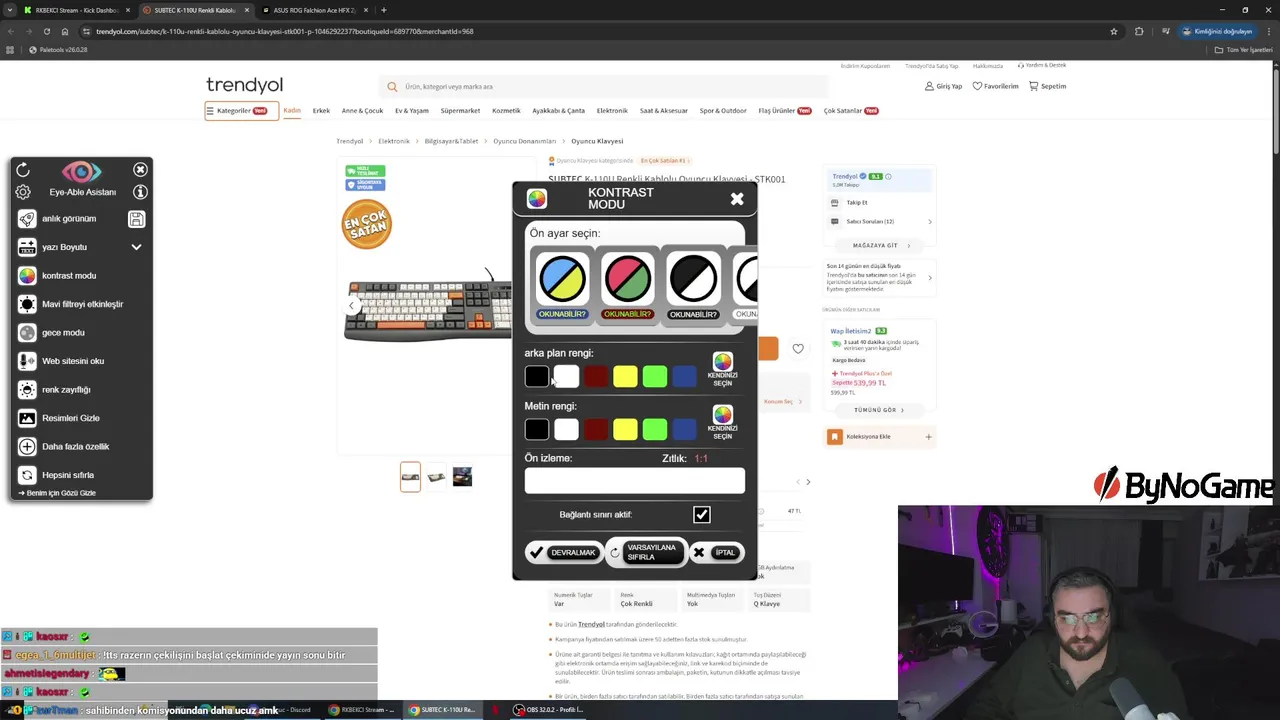Choose green background color swatch
Viewport: 1280px width, 720px height.
655,376
